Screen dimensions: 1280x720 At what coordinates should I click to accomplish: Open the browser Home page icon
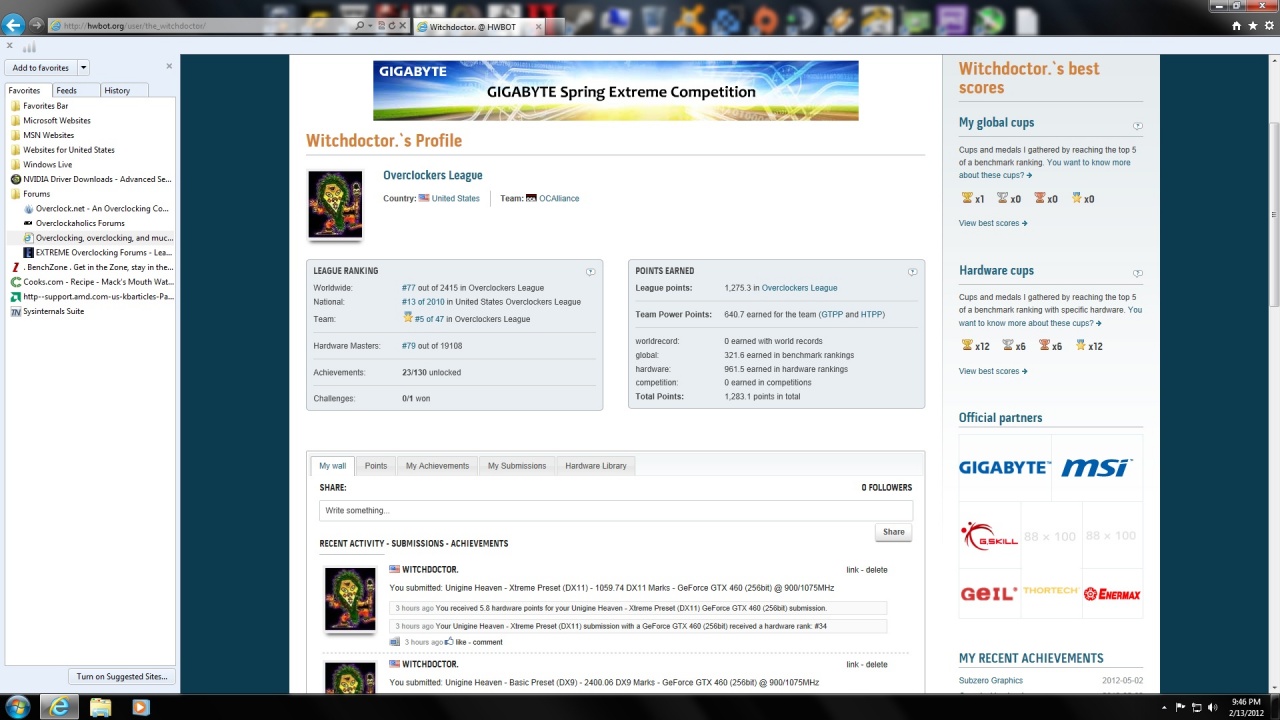[x=1237, y=26]
